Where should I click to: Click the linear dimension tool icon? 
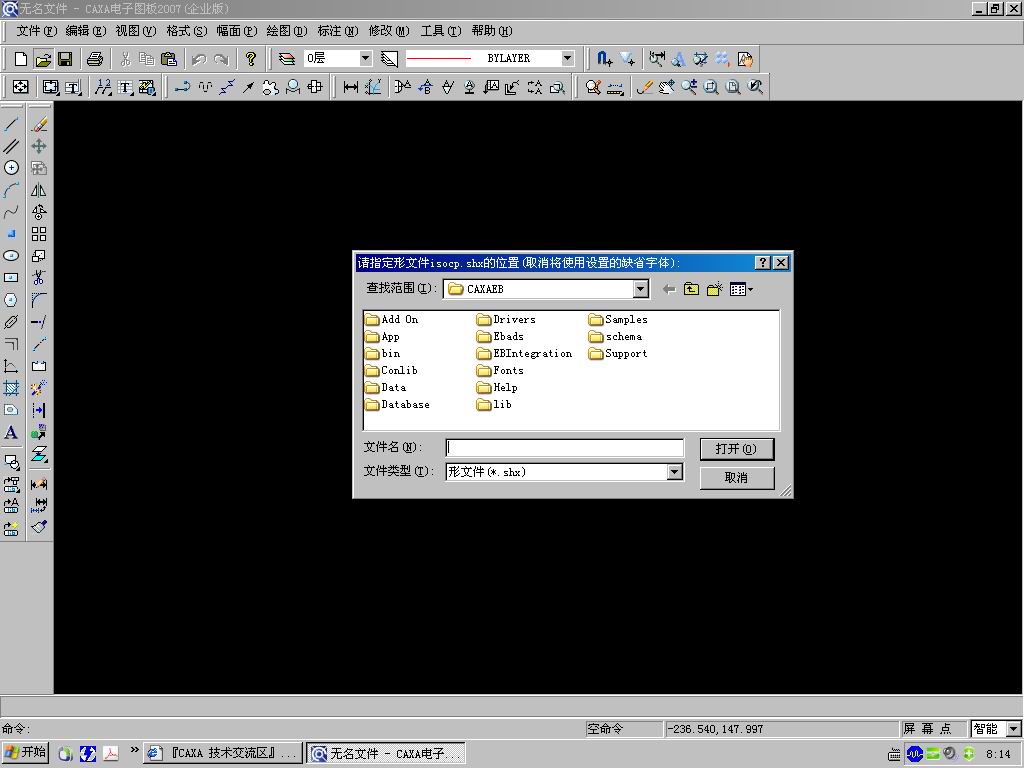351,87
